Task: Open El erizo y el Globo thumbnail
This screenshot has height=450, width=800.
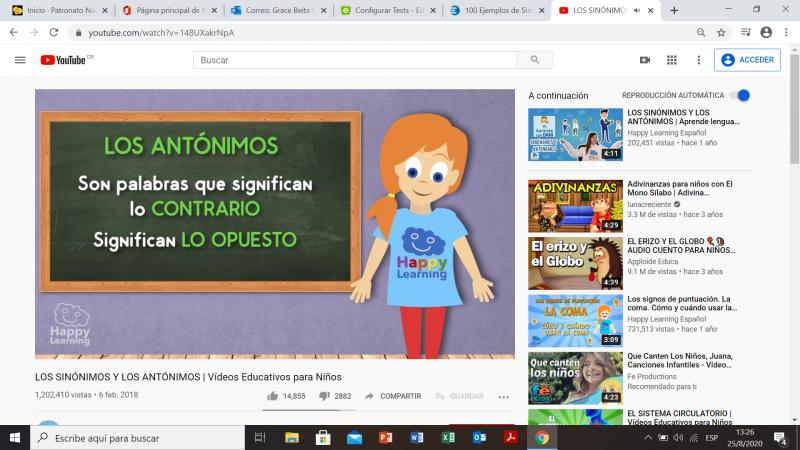Action: (575, 263)
